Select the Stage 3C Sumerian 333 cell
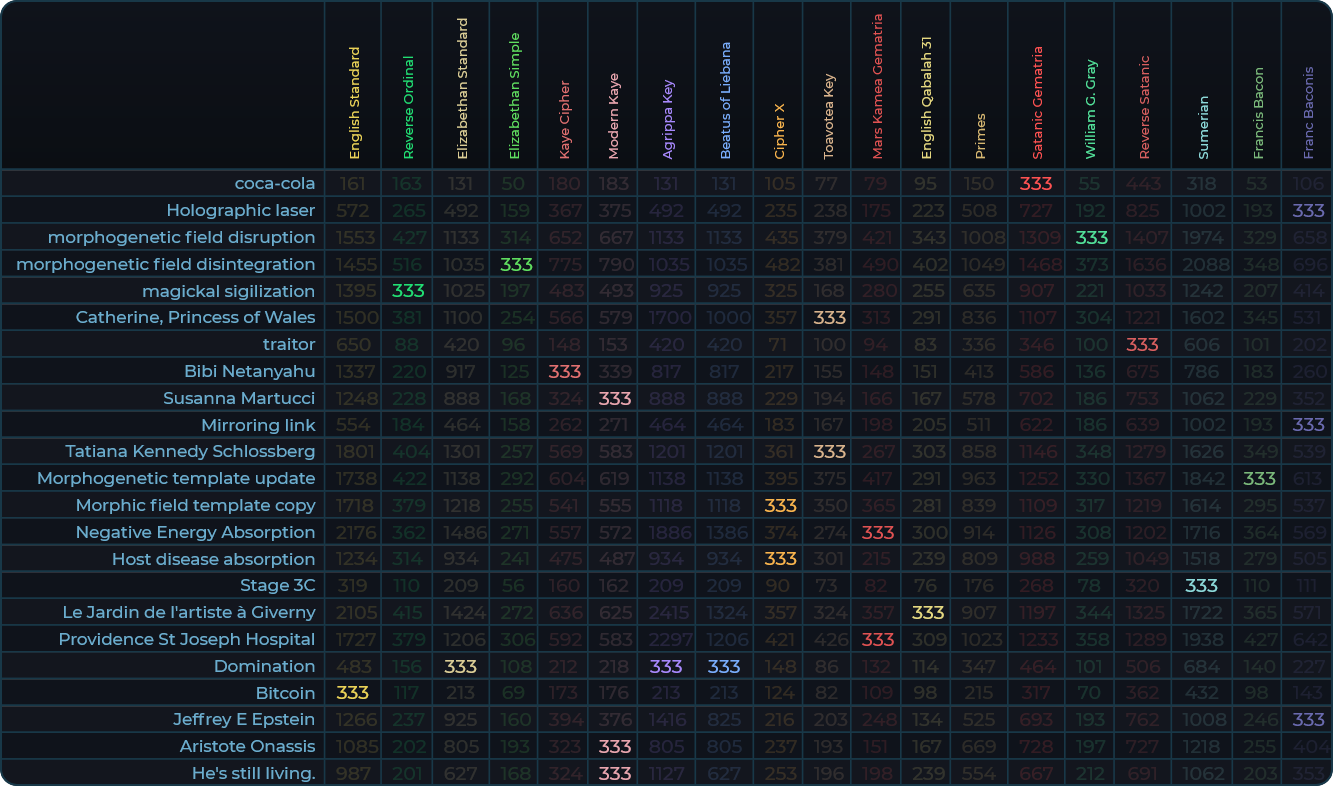The width and height of the screenshot is (1333, 786). point(1201,585)
